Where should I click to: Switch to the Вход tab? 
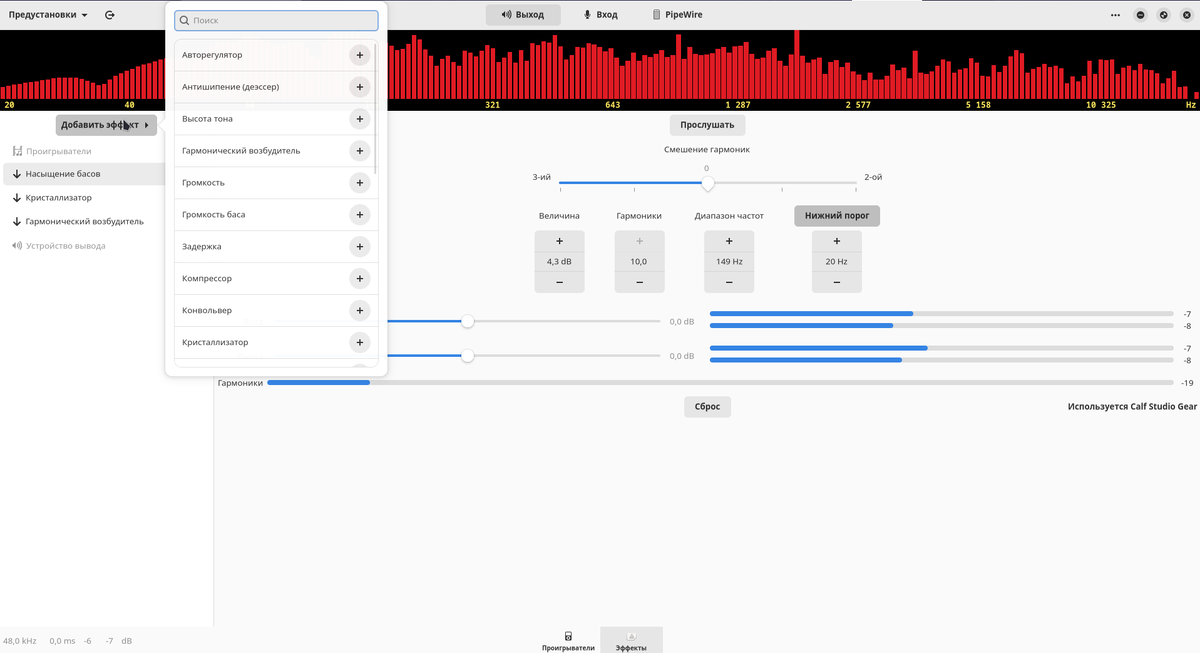[600, 15]
